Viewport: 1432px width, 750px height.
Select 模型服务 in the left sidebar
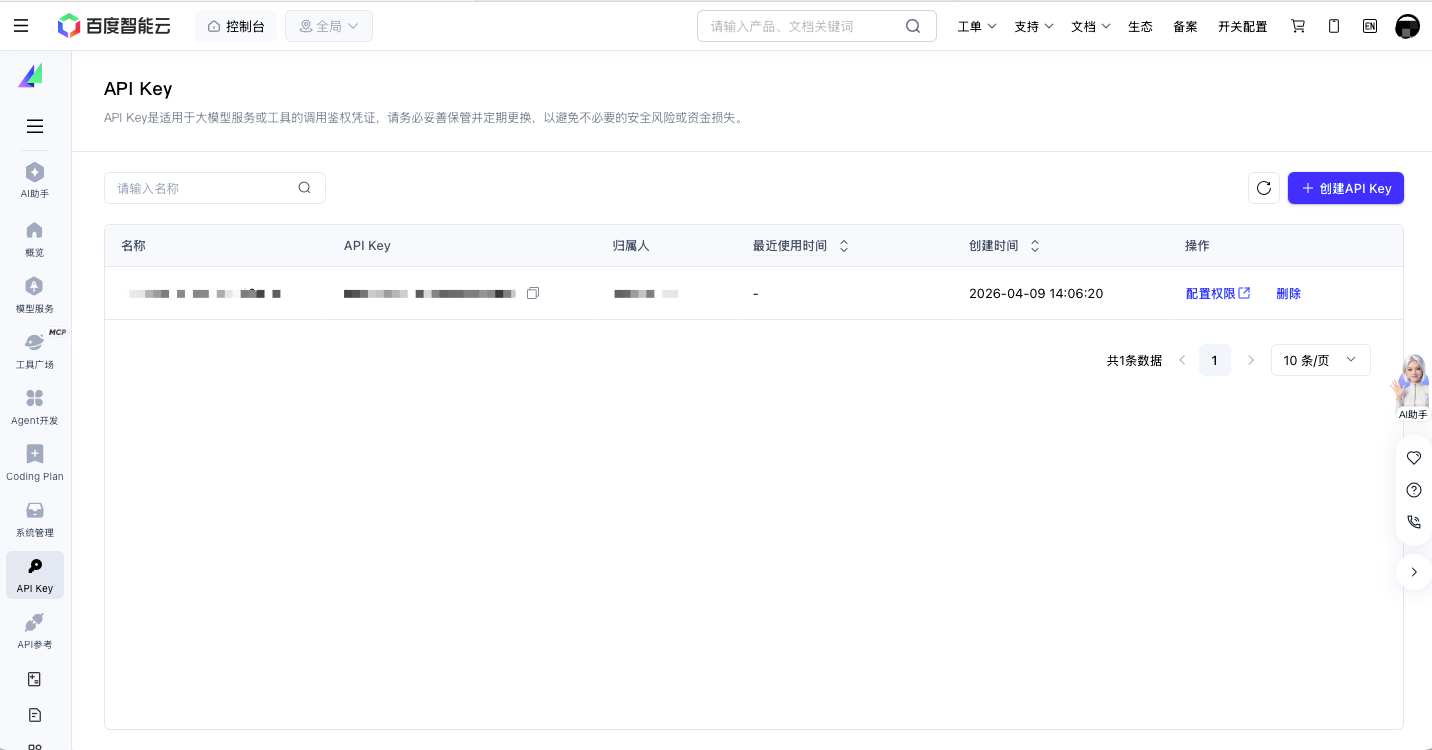[x=35, y=294]
